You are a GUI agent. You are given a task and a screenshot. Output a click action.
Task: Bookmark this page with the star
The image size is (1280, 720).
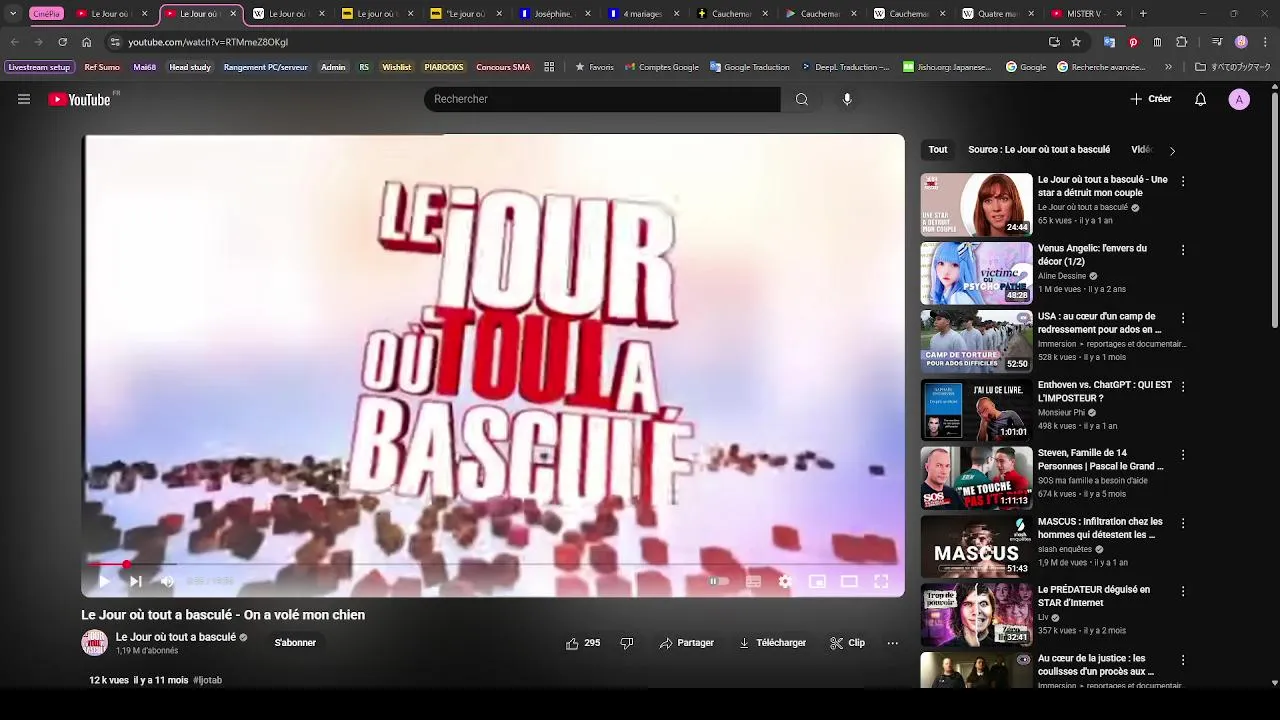click(x=1076, y=42)
